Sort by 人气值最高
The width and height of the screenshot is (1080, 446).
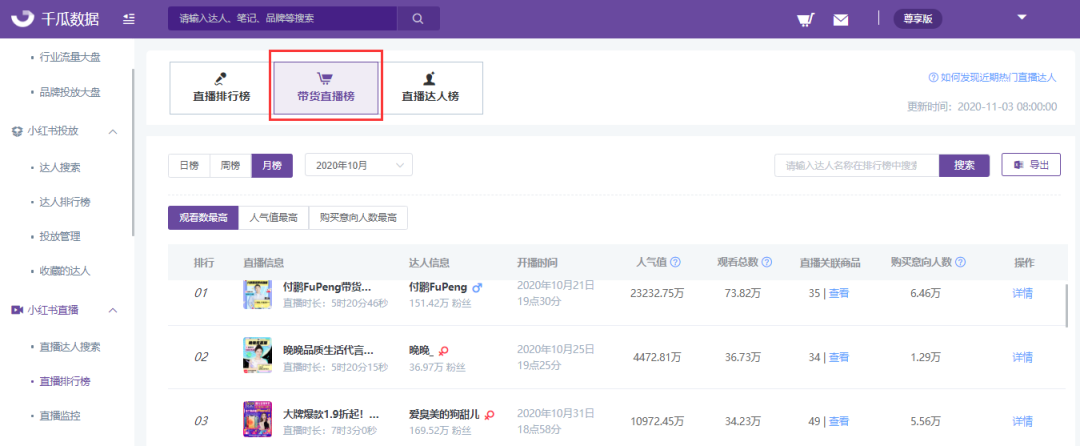273,217
